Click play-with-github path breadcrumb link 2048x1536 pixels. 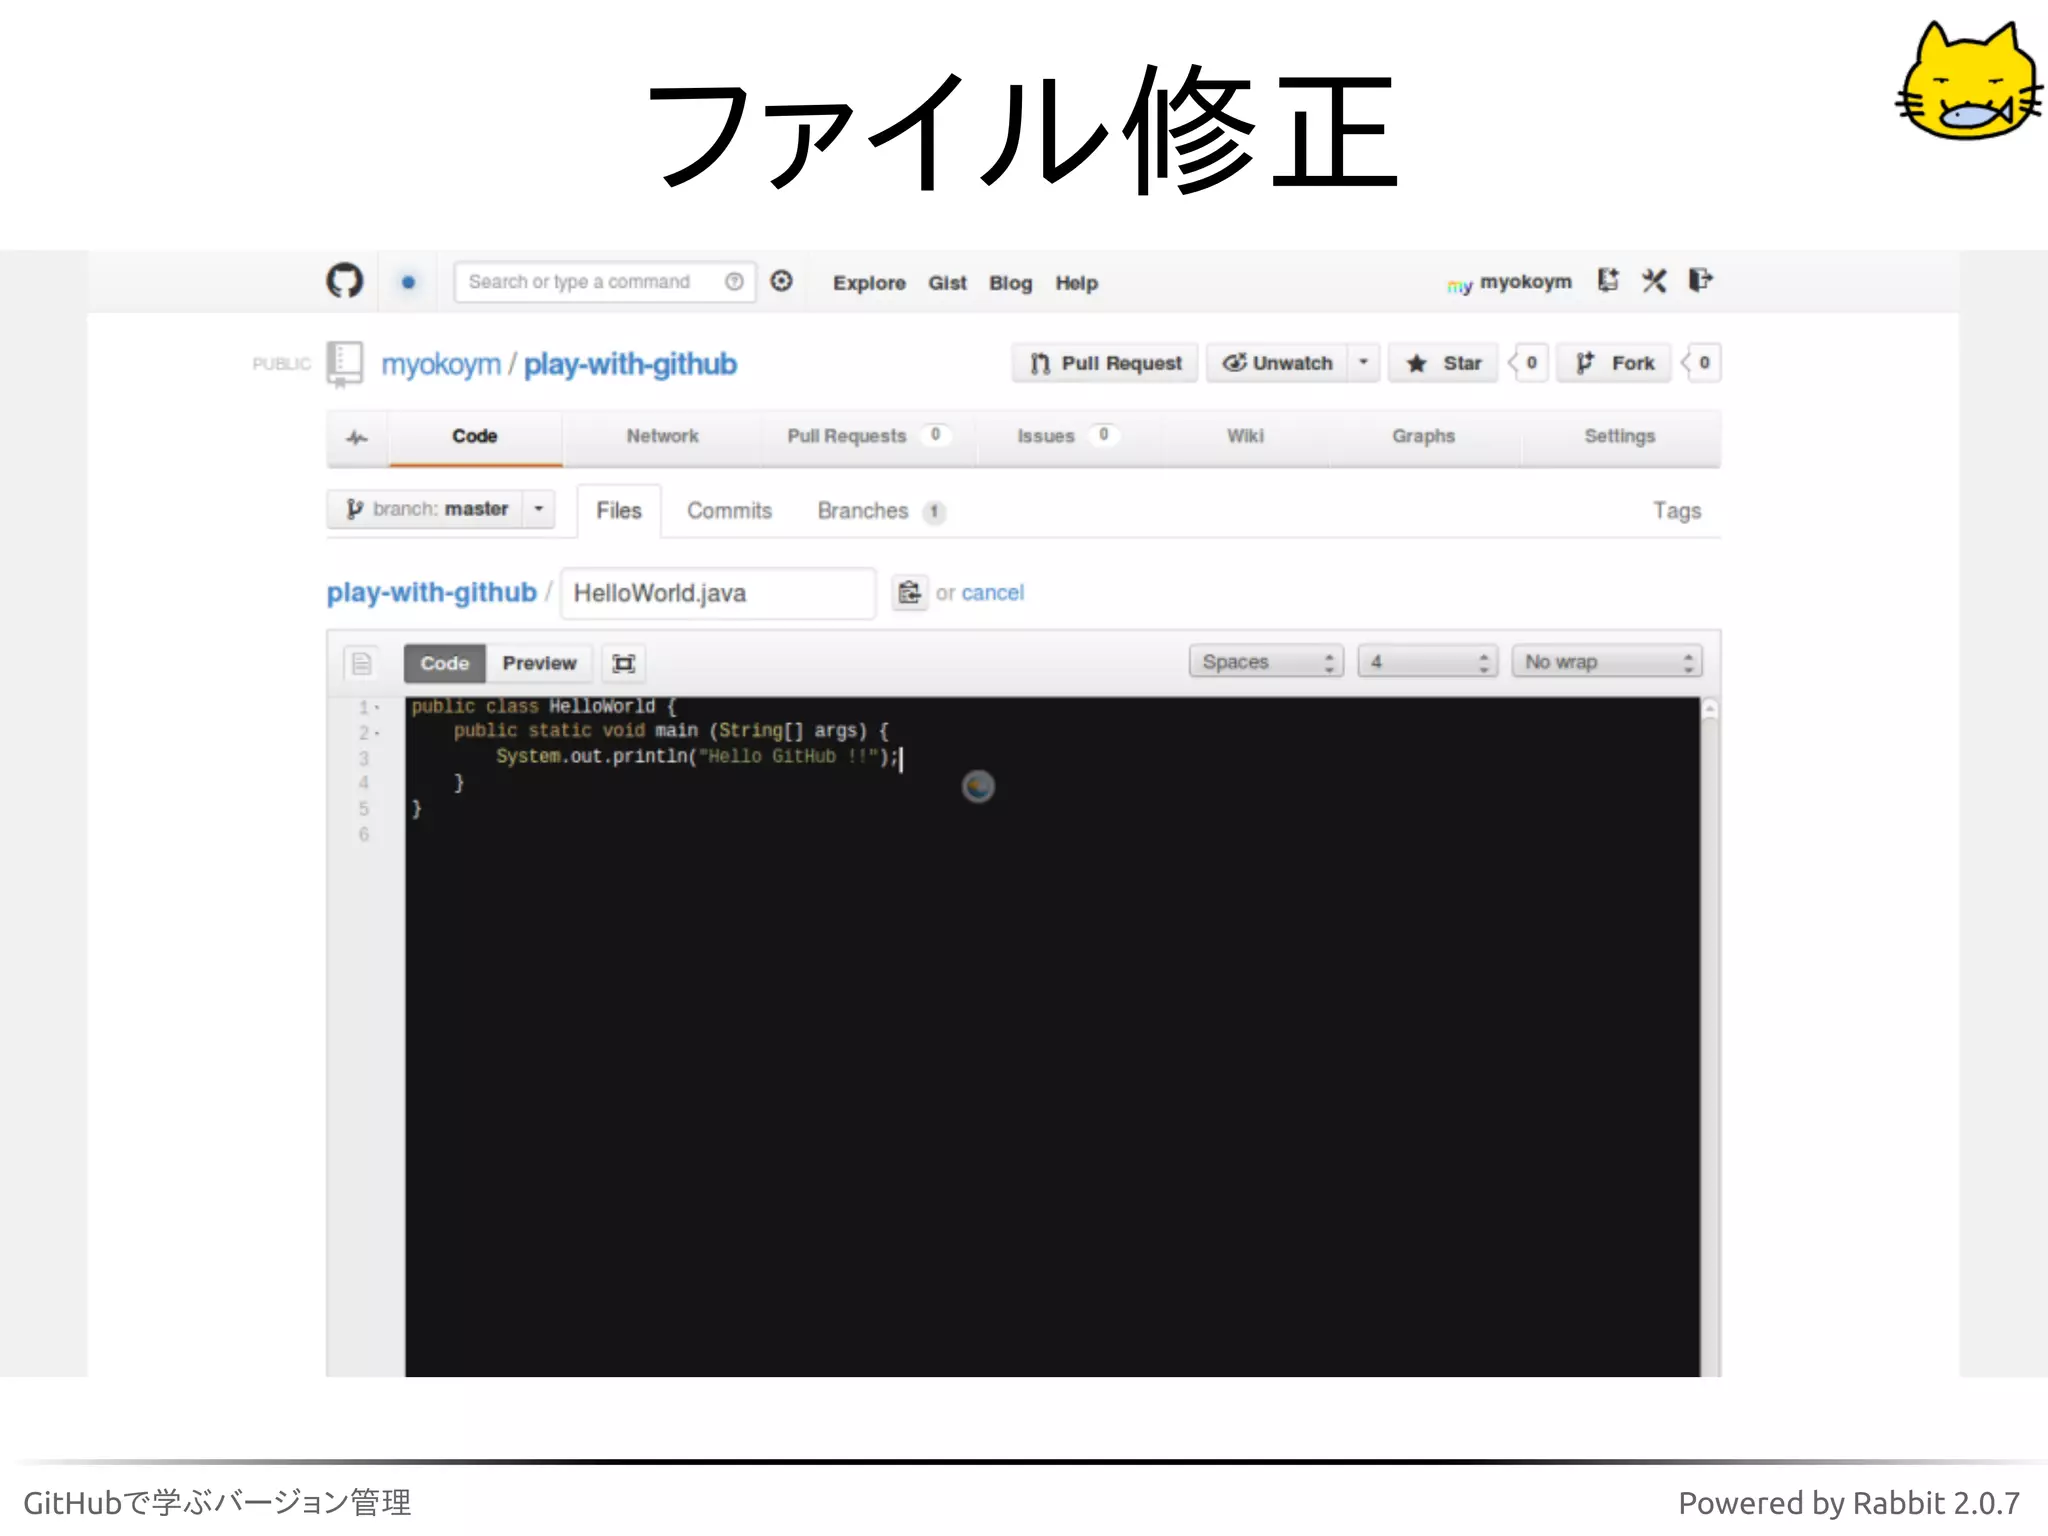(x=432, y=593)
